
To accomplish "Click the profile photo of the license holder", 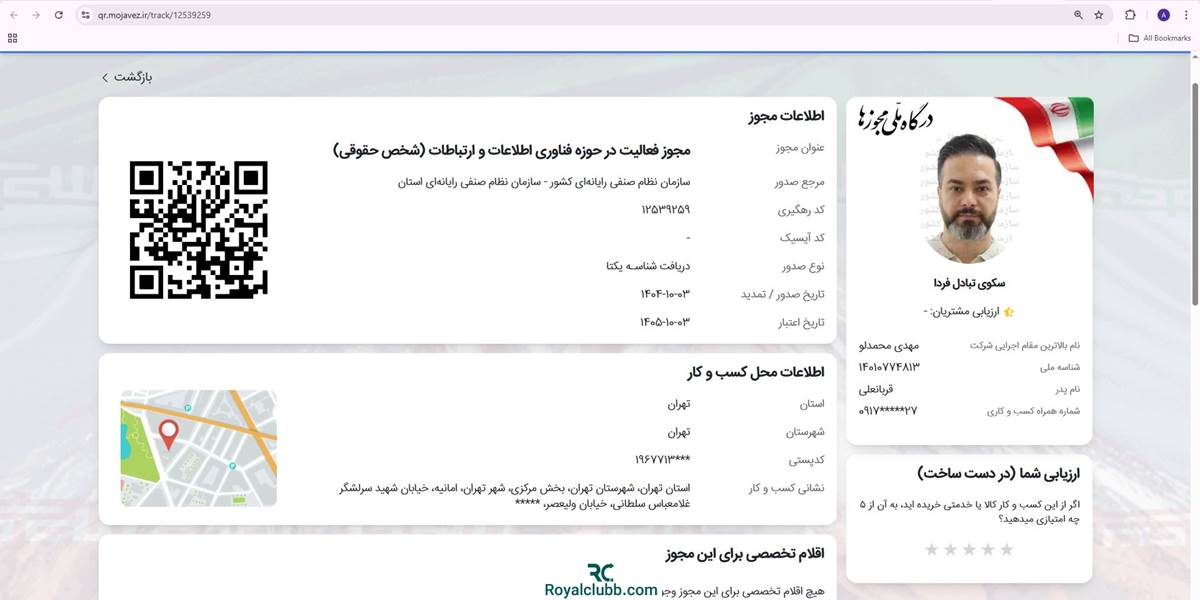I will pos(969,198).
